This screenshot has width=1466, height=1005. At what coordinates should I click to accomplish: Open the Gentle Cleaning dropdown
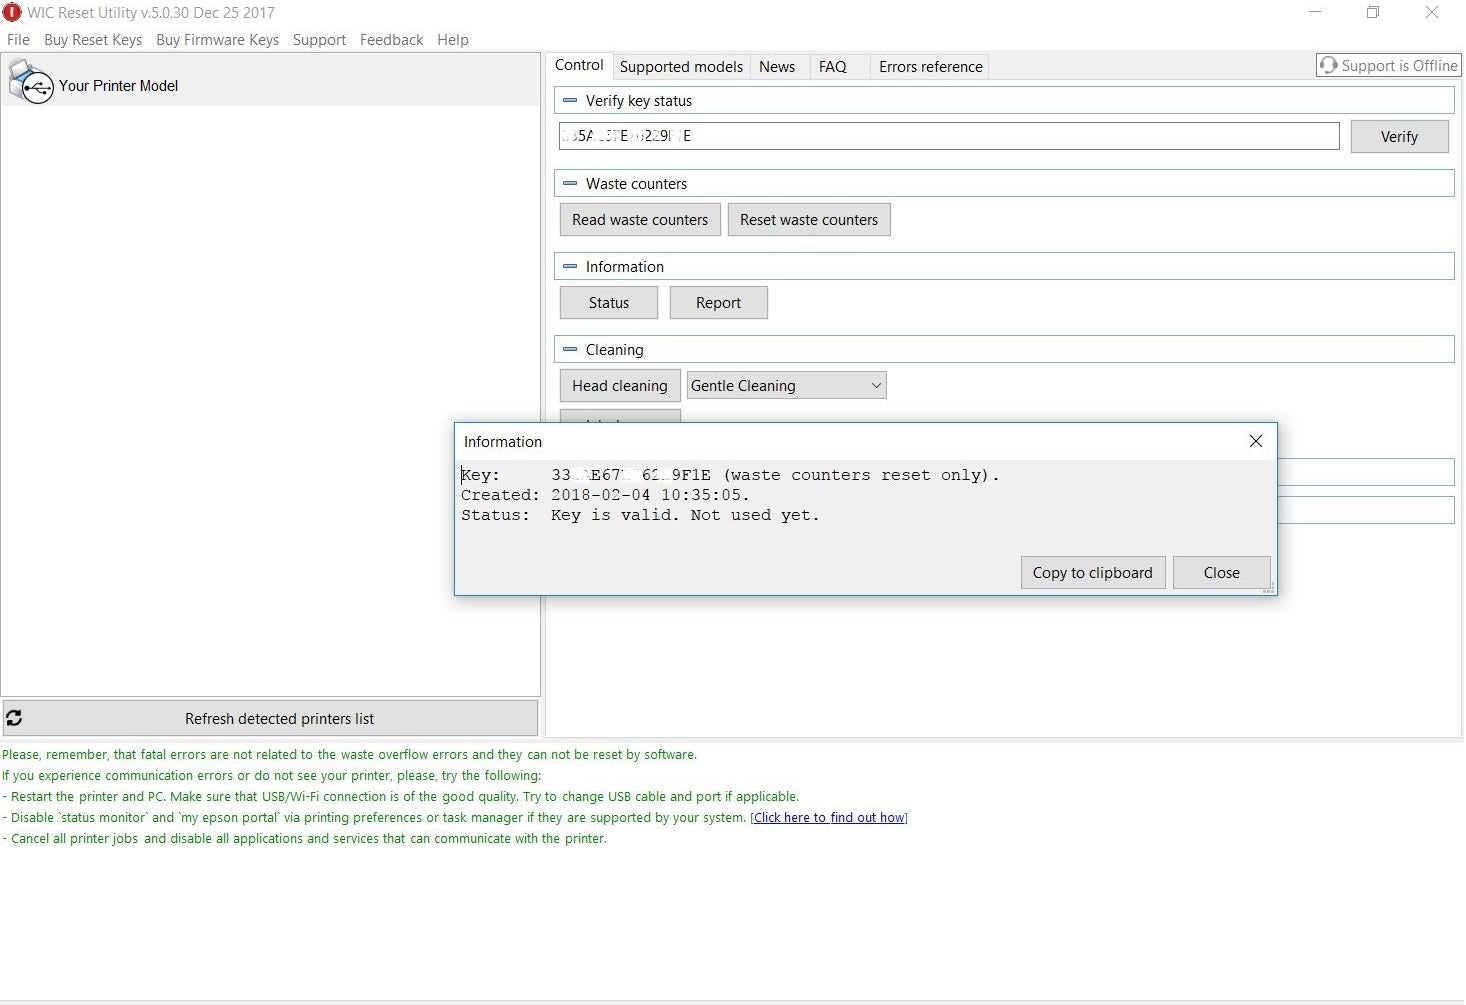pos(786,385)
